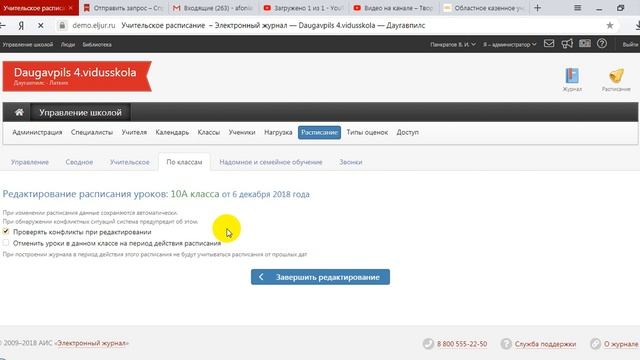Open the Расписание bell icon

click(616, 76)
